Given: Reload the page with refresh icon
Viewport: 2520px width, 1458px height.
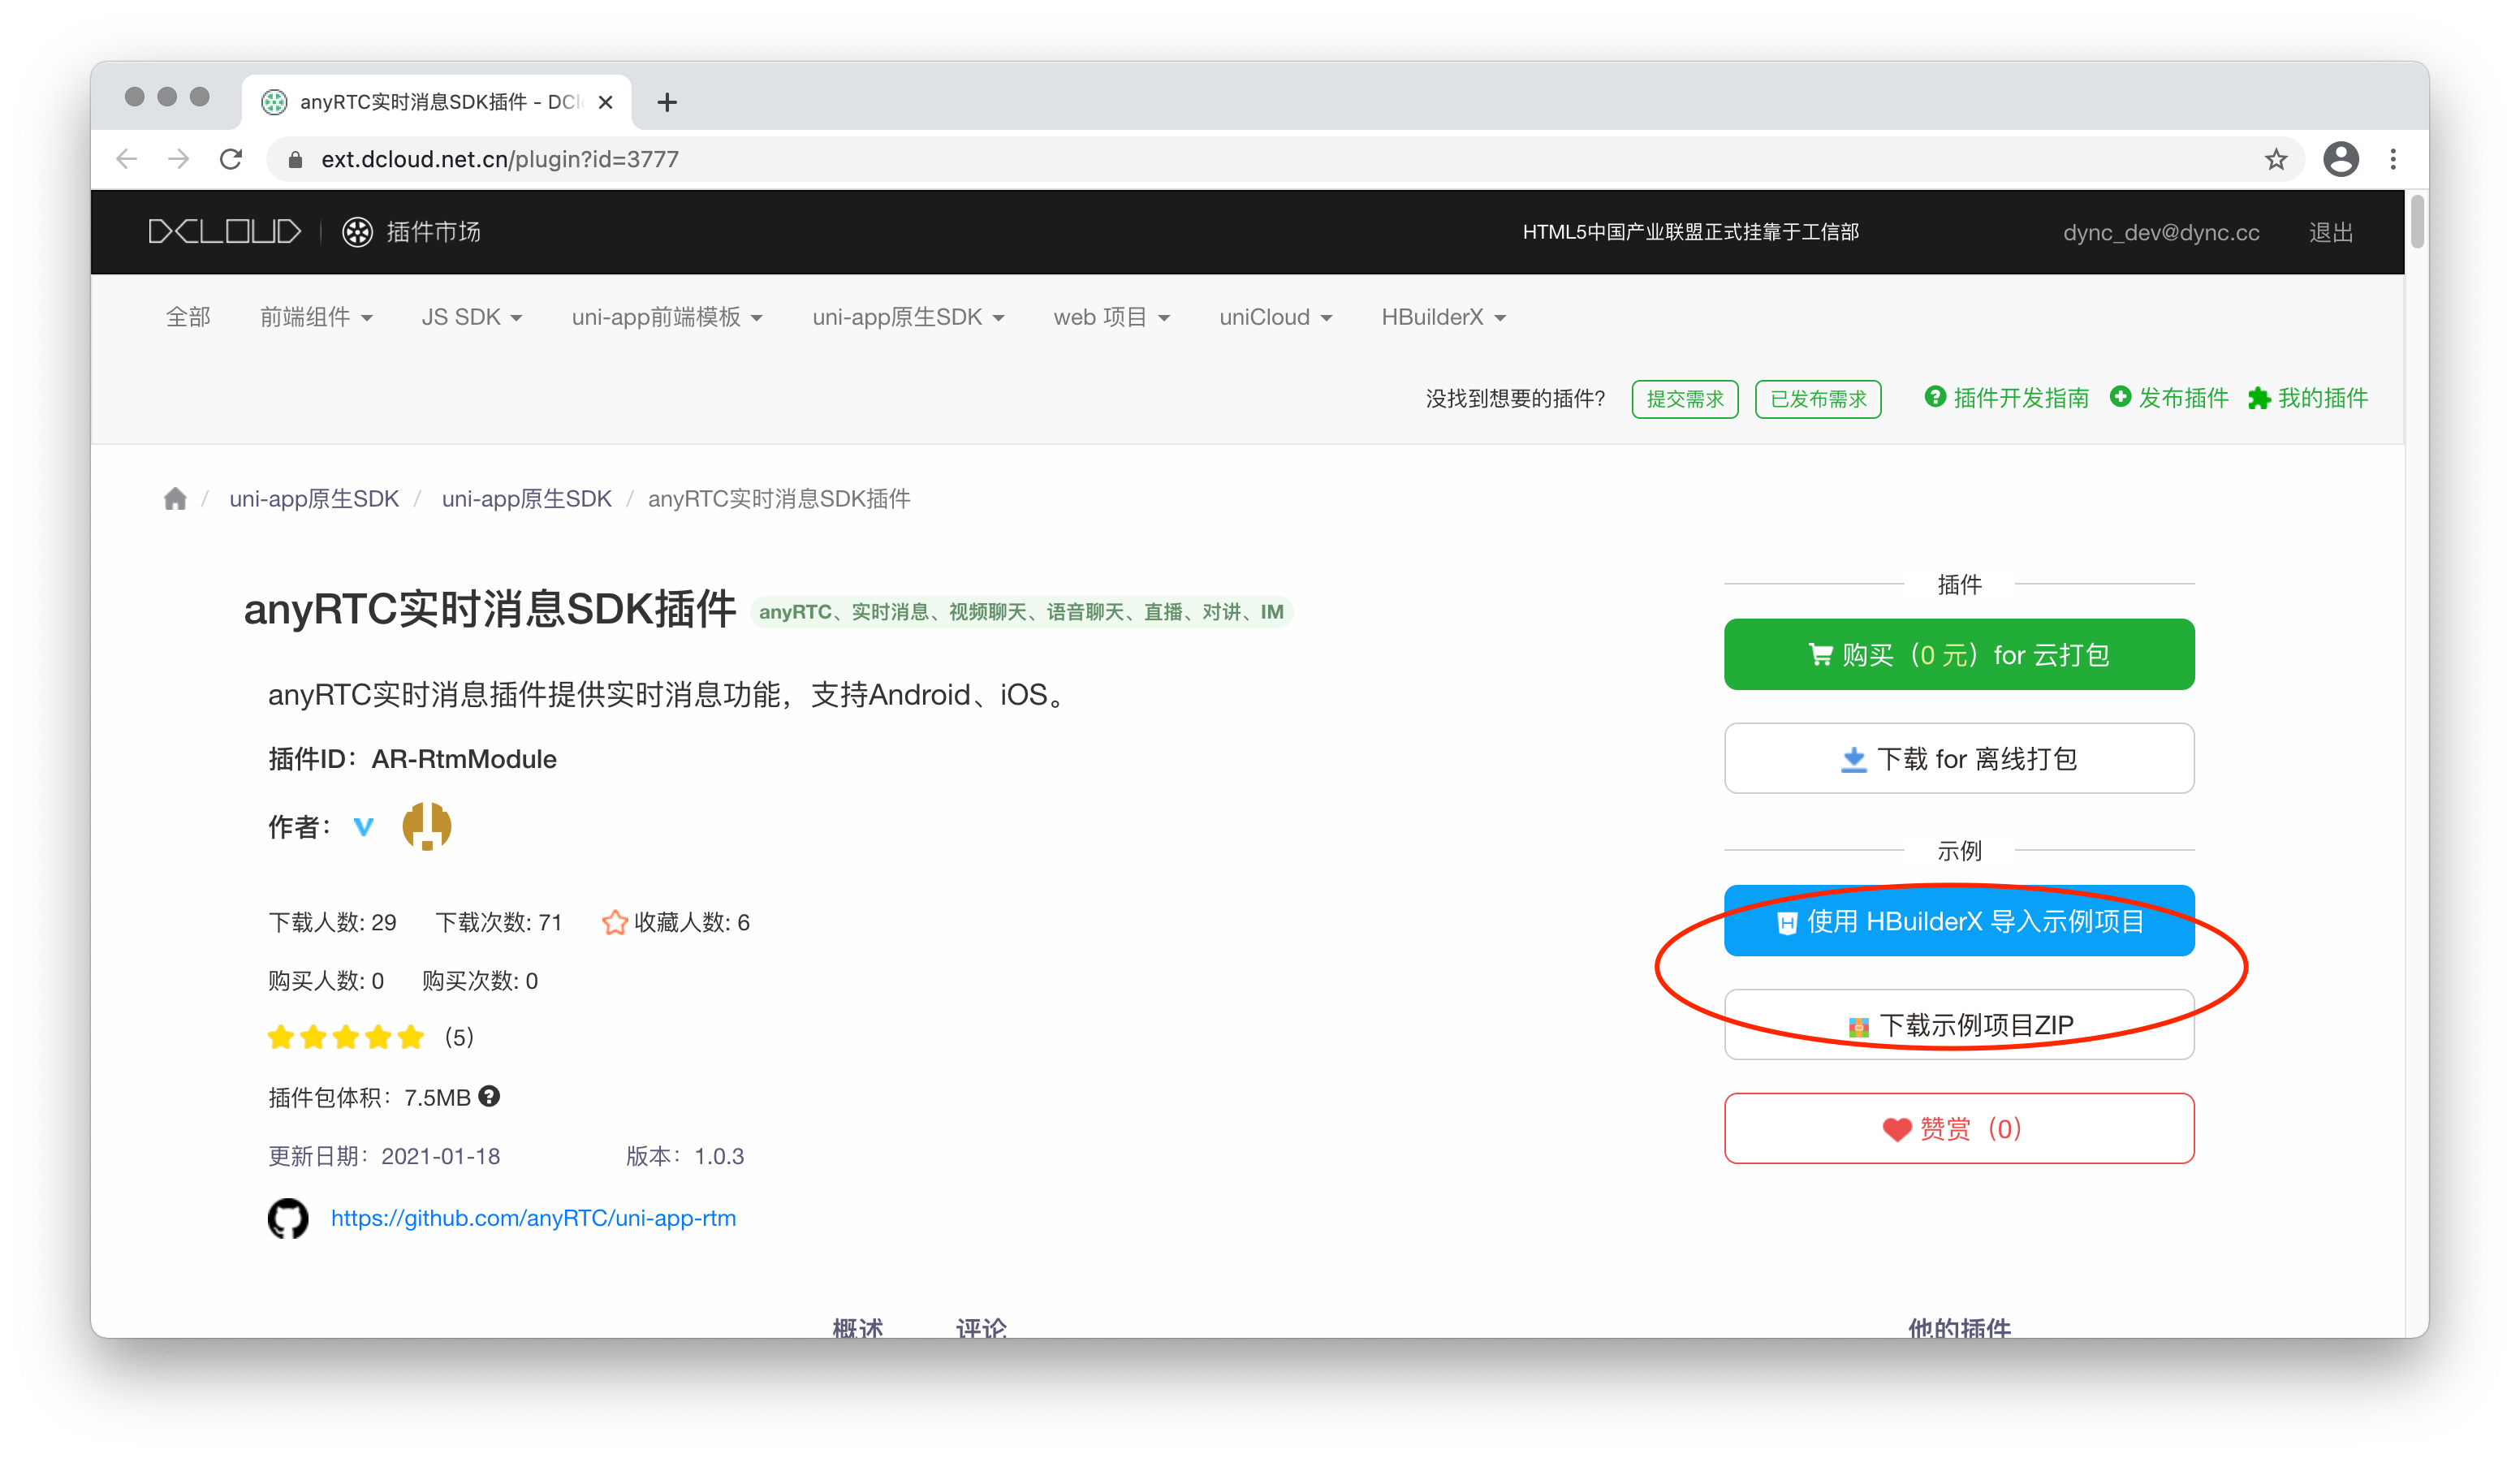Looking at the screenshot, I should pos(231,159).
